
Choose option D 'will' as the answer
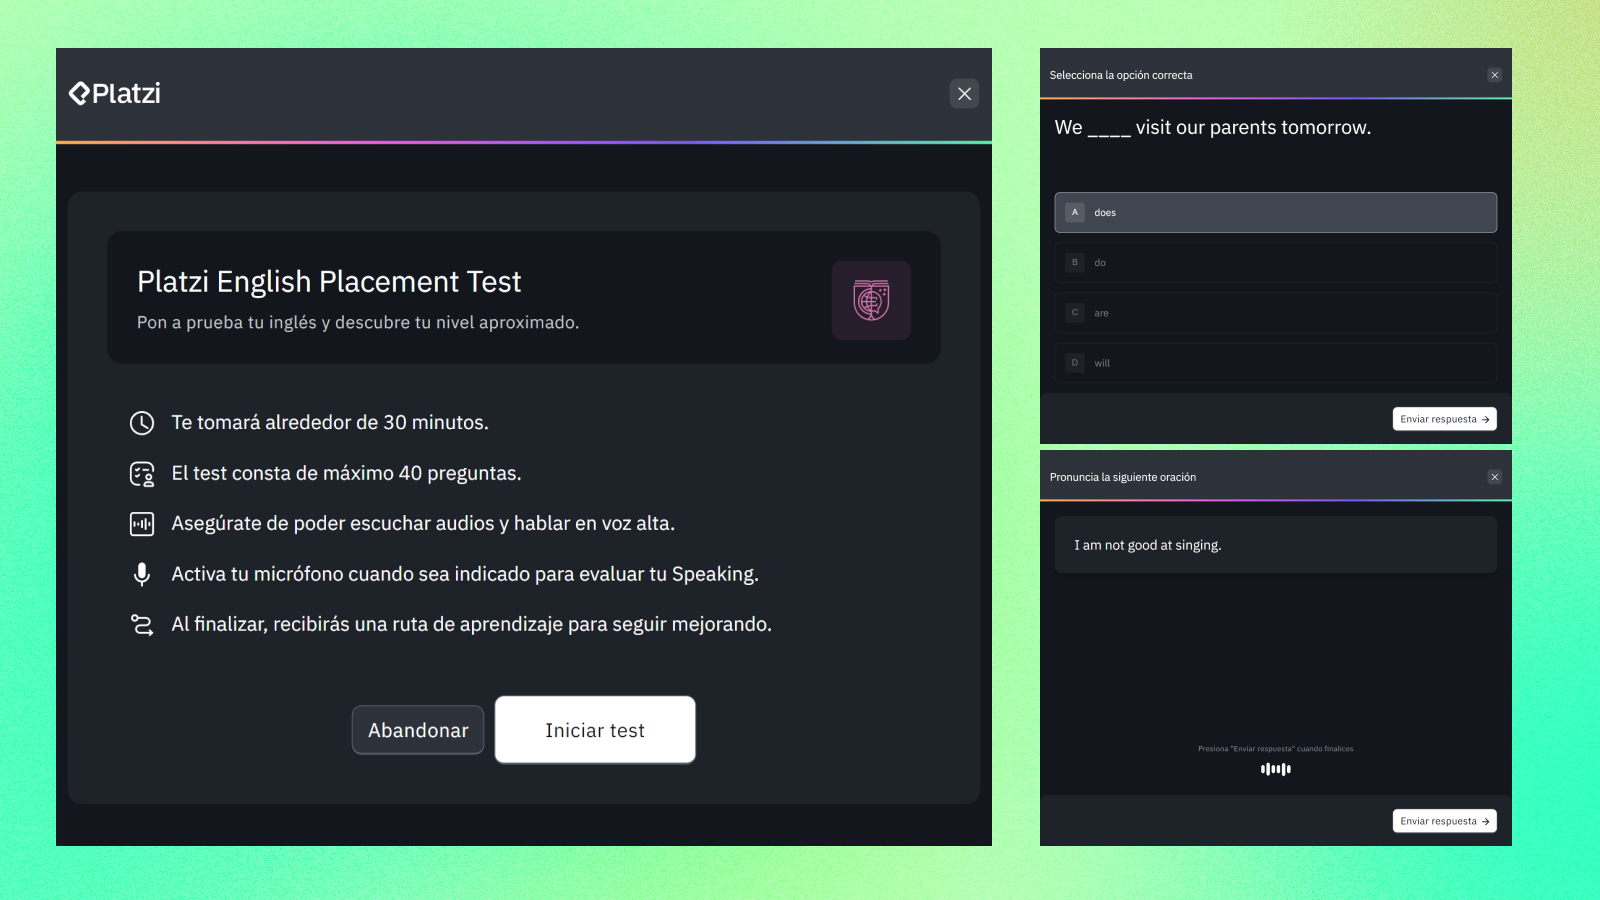pyautogui.click(x=1275, y=362)
